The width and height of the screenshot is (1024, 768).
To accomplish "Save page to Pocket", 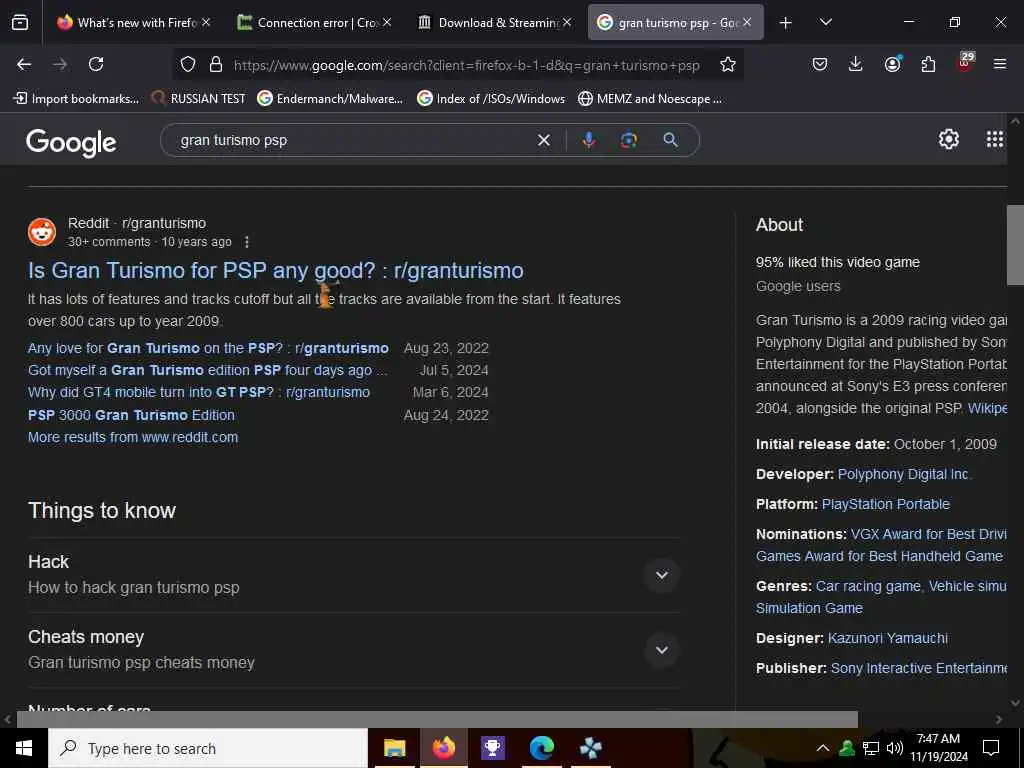I will (x=820, y=64).
